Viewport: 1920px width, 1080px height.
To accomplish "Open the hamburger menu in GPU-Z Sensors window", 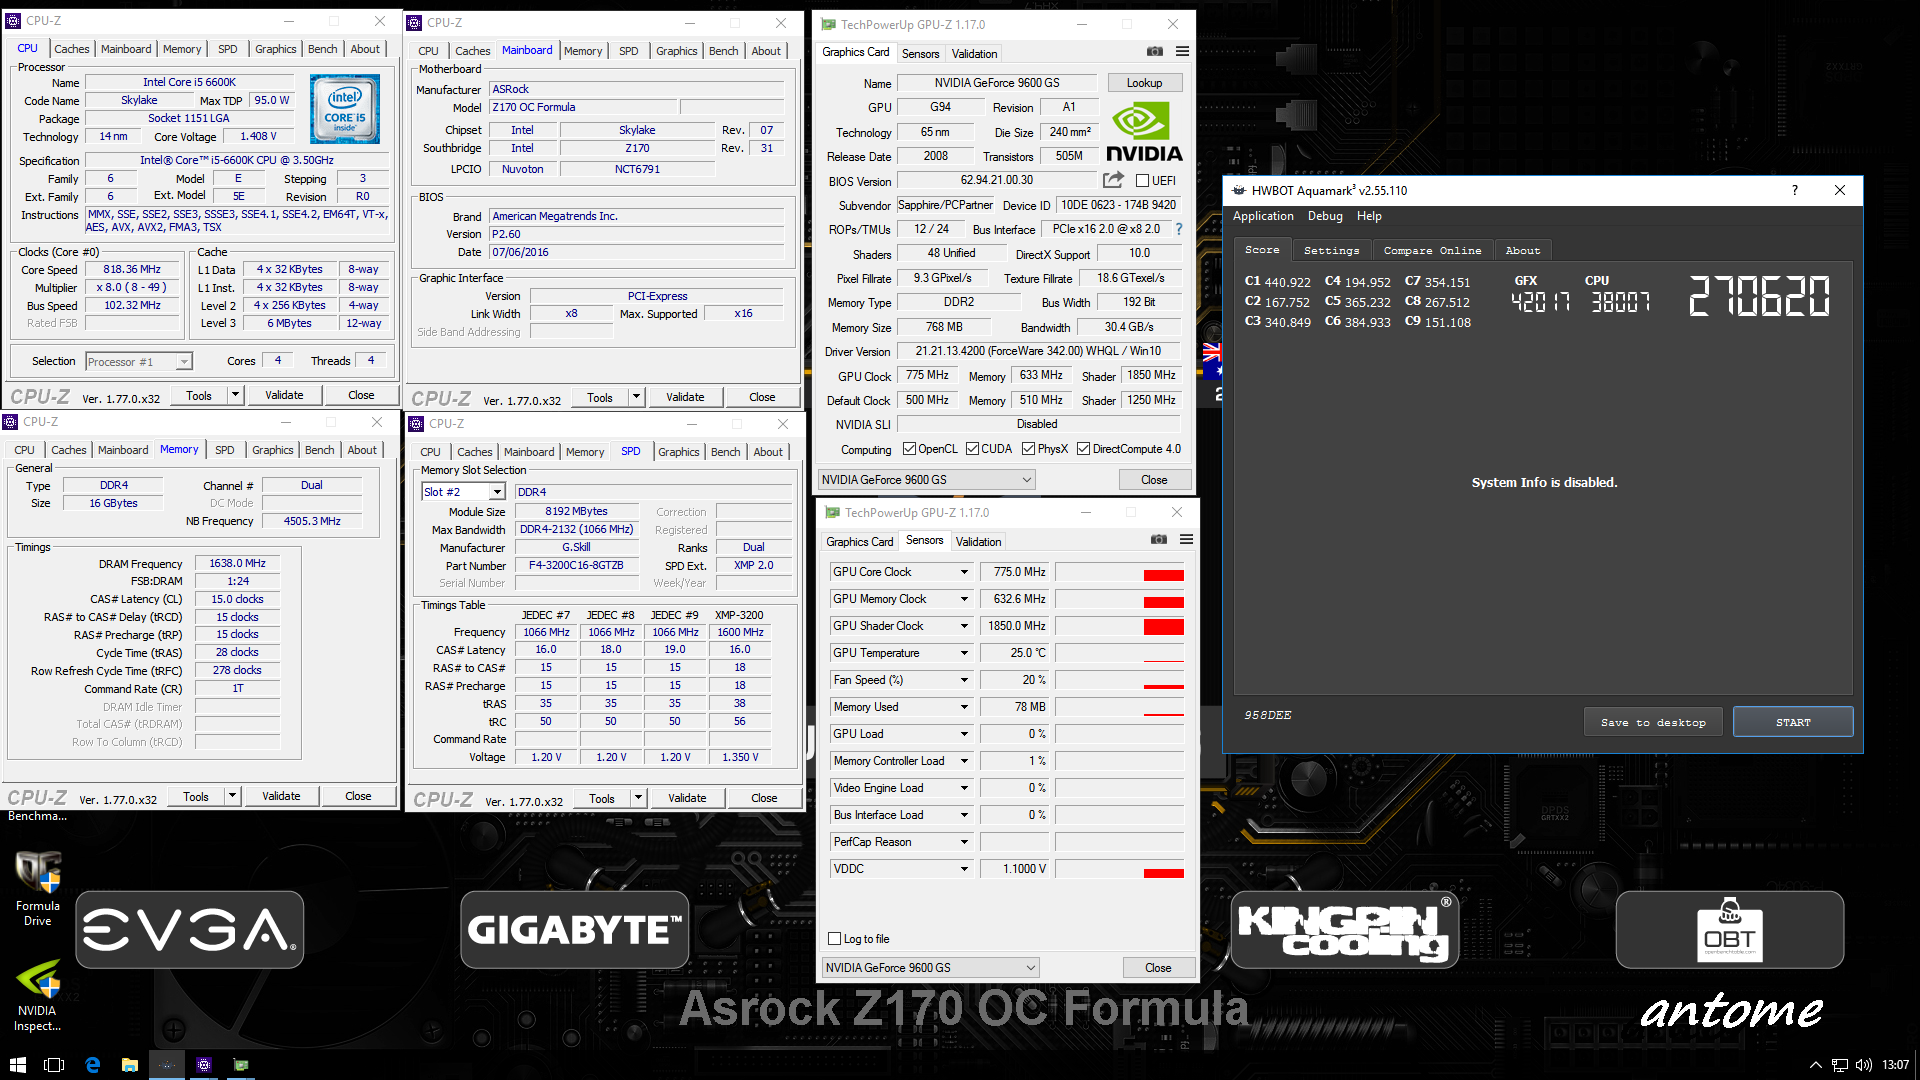I will tap(1186, 539).
